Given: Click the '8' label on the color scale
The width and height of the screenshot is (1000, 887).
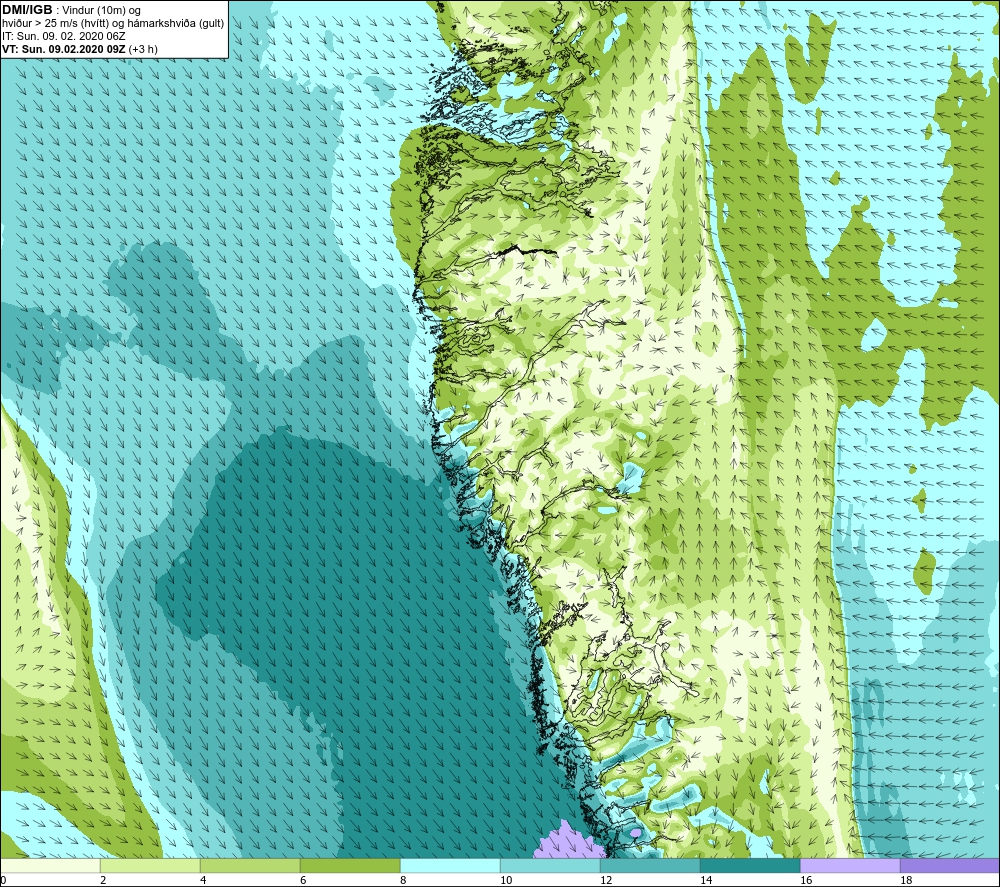Looking at the screenshot, I should (x=403, y=881).
